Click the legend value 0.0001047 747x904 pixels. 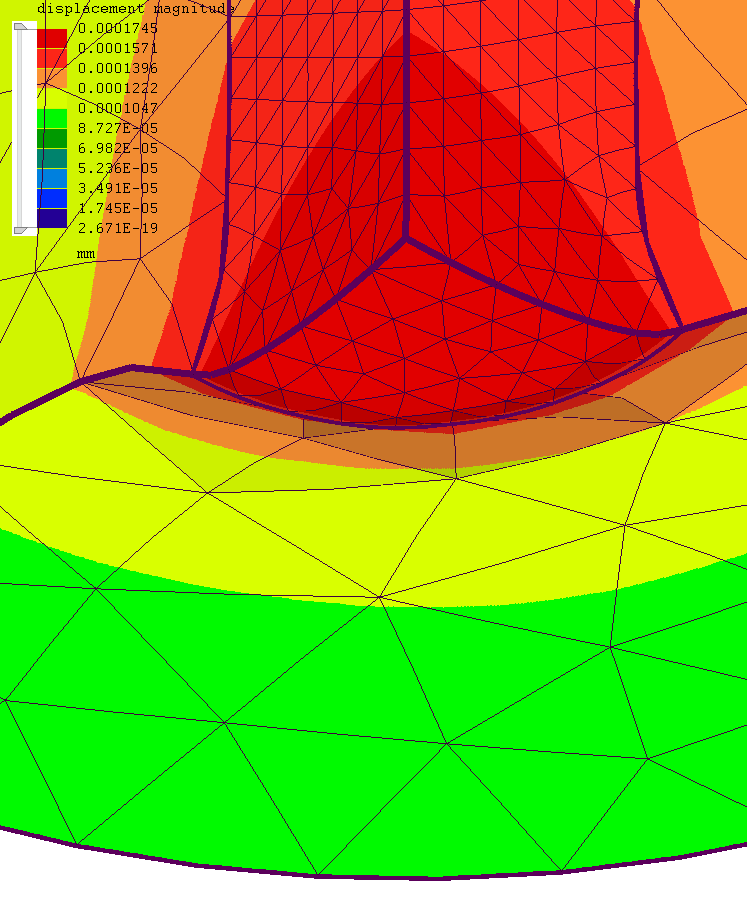click(x=118, y=108)
